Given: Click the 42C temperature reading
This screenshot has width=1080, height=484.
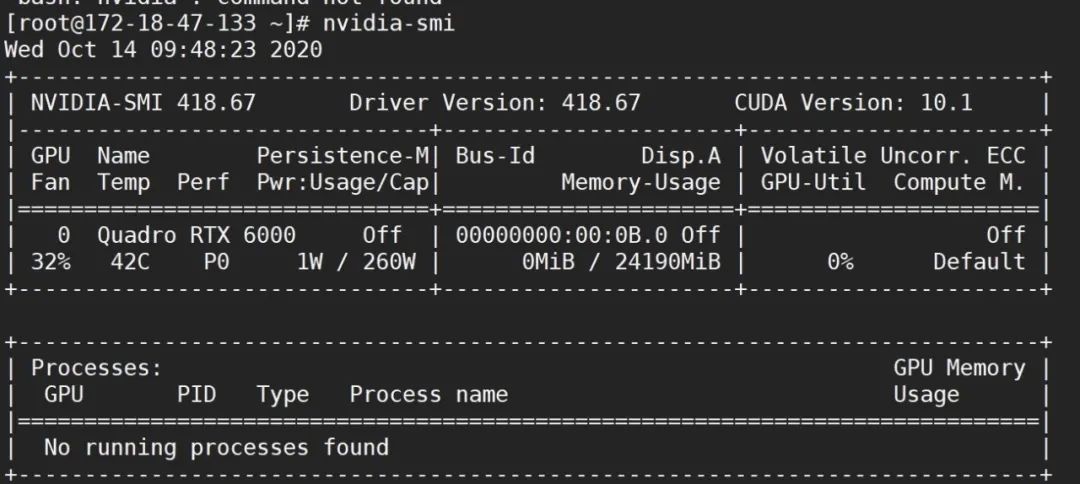Looking at the screenshot, I should coord(129,262).
